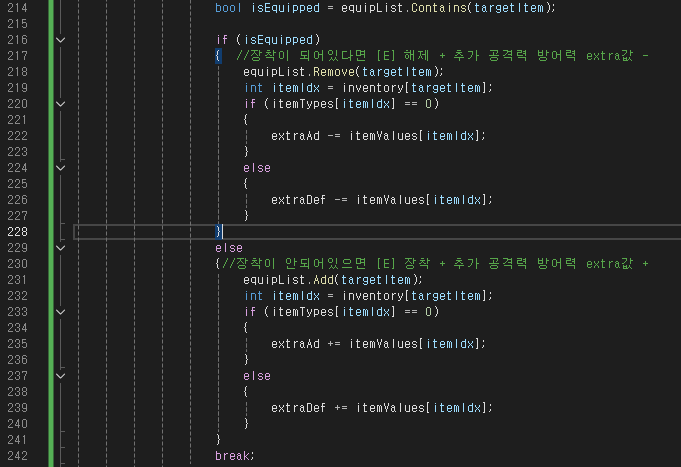This screenshot has height=467, width=681.
Task: Click 'int' keyword on line 219
Action: [253, 88]
